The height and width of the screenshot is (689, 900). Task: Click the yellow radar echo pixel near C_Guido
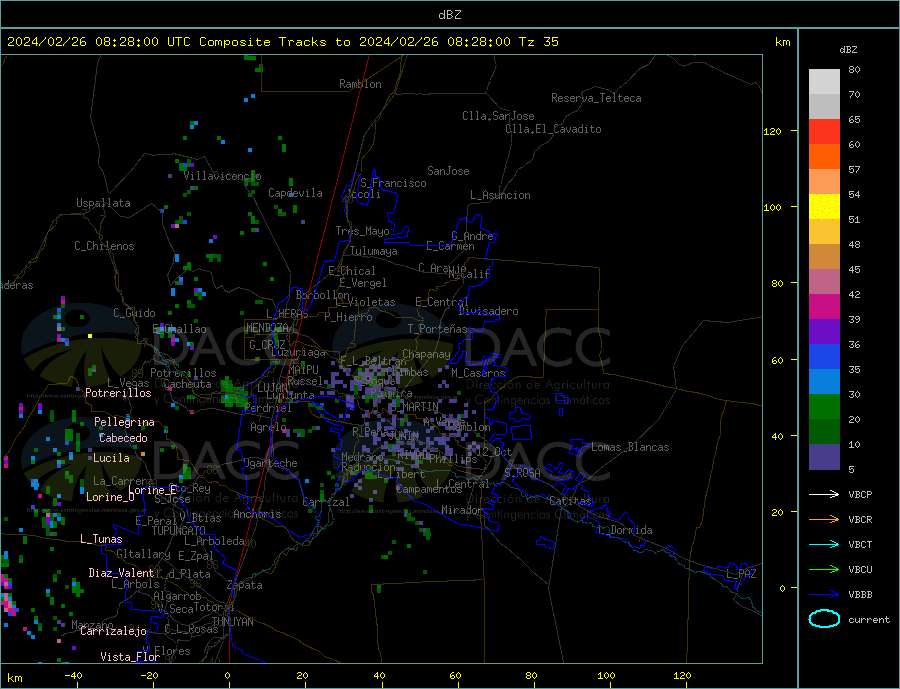(x=90, y=335)
